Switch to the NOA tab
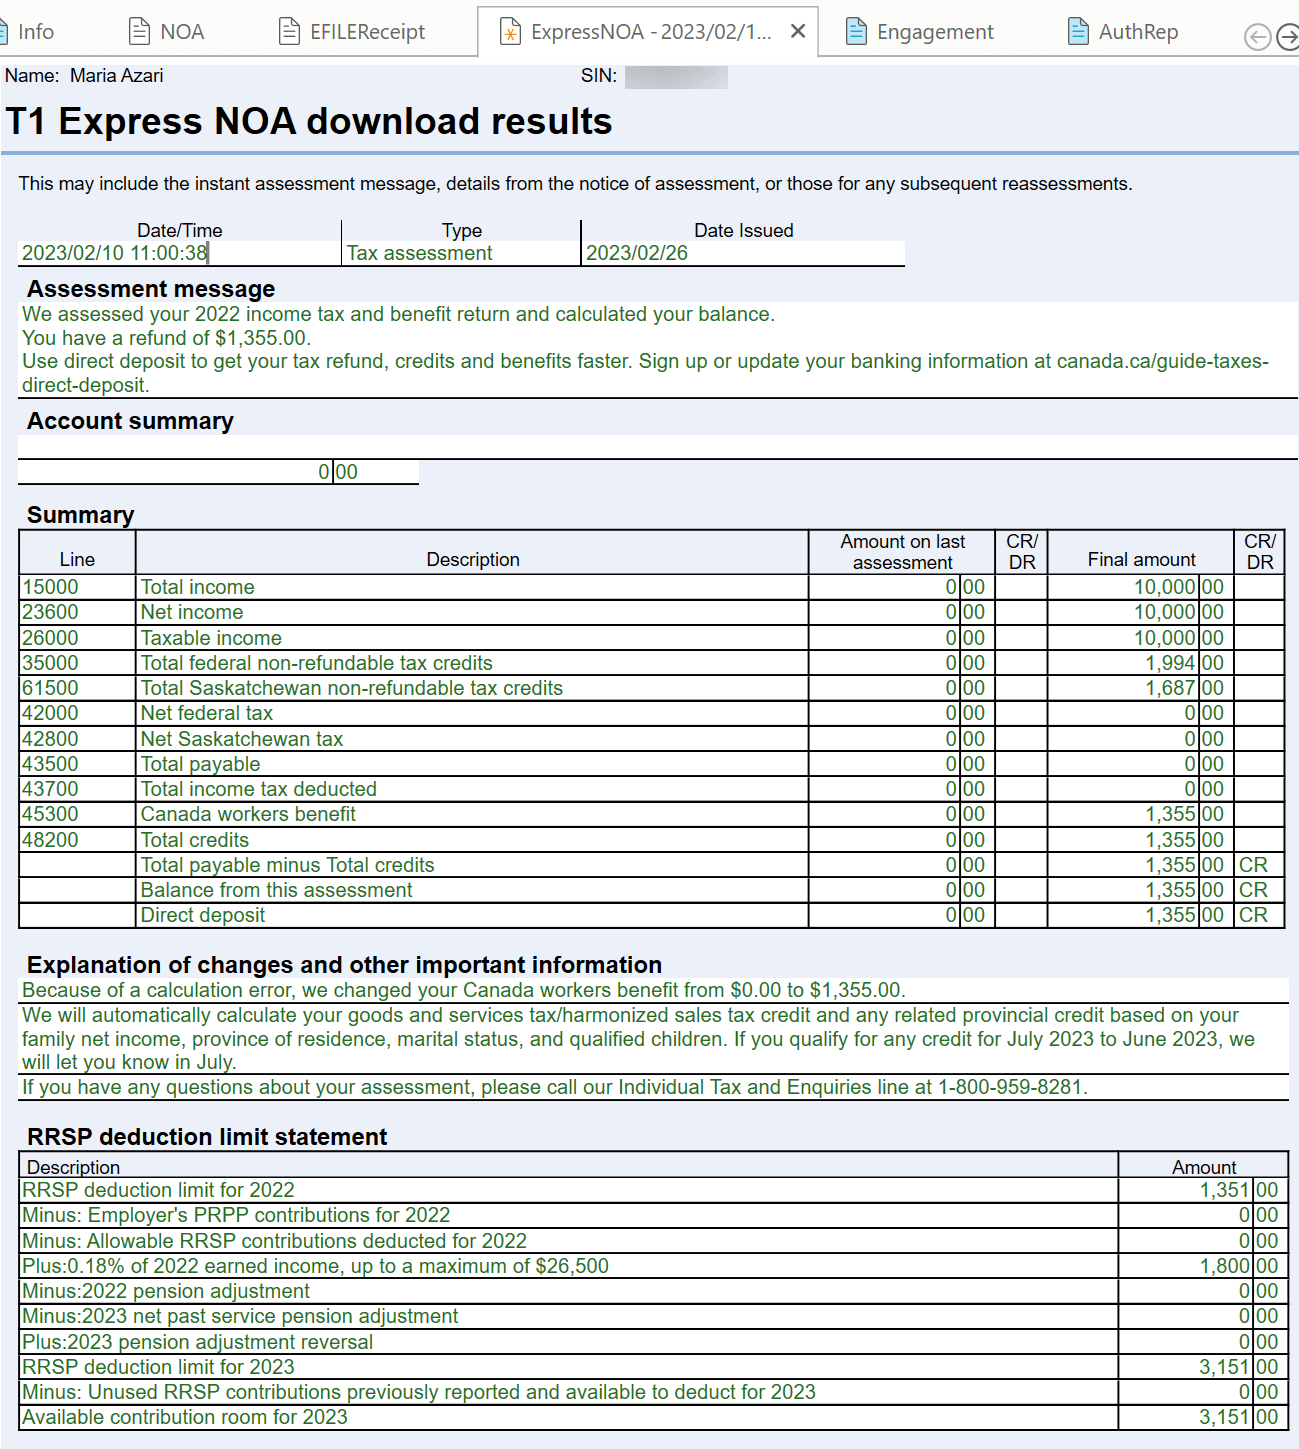1299x1449 pixels. pyautogui.click(x=167, y=32)
